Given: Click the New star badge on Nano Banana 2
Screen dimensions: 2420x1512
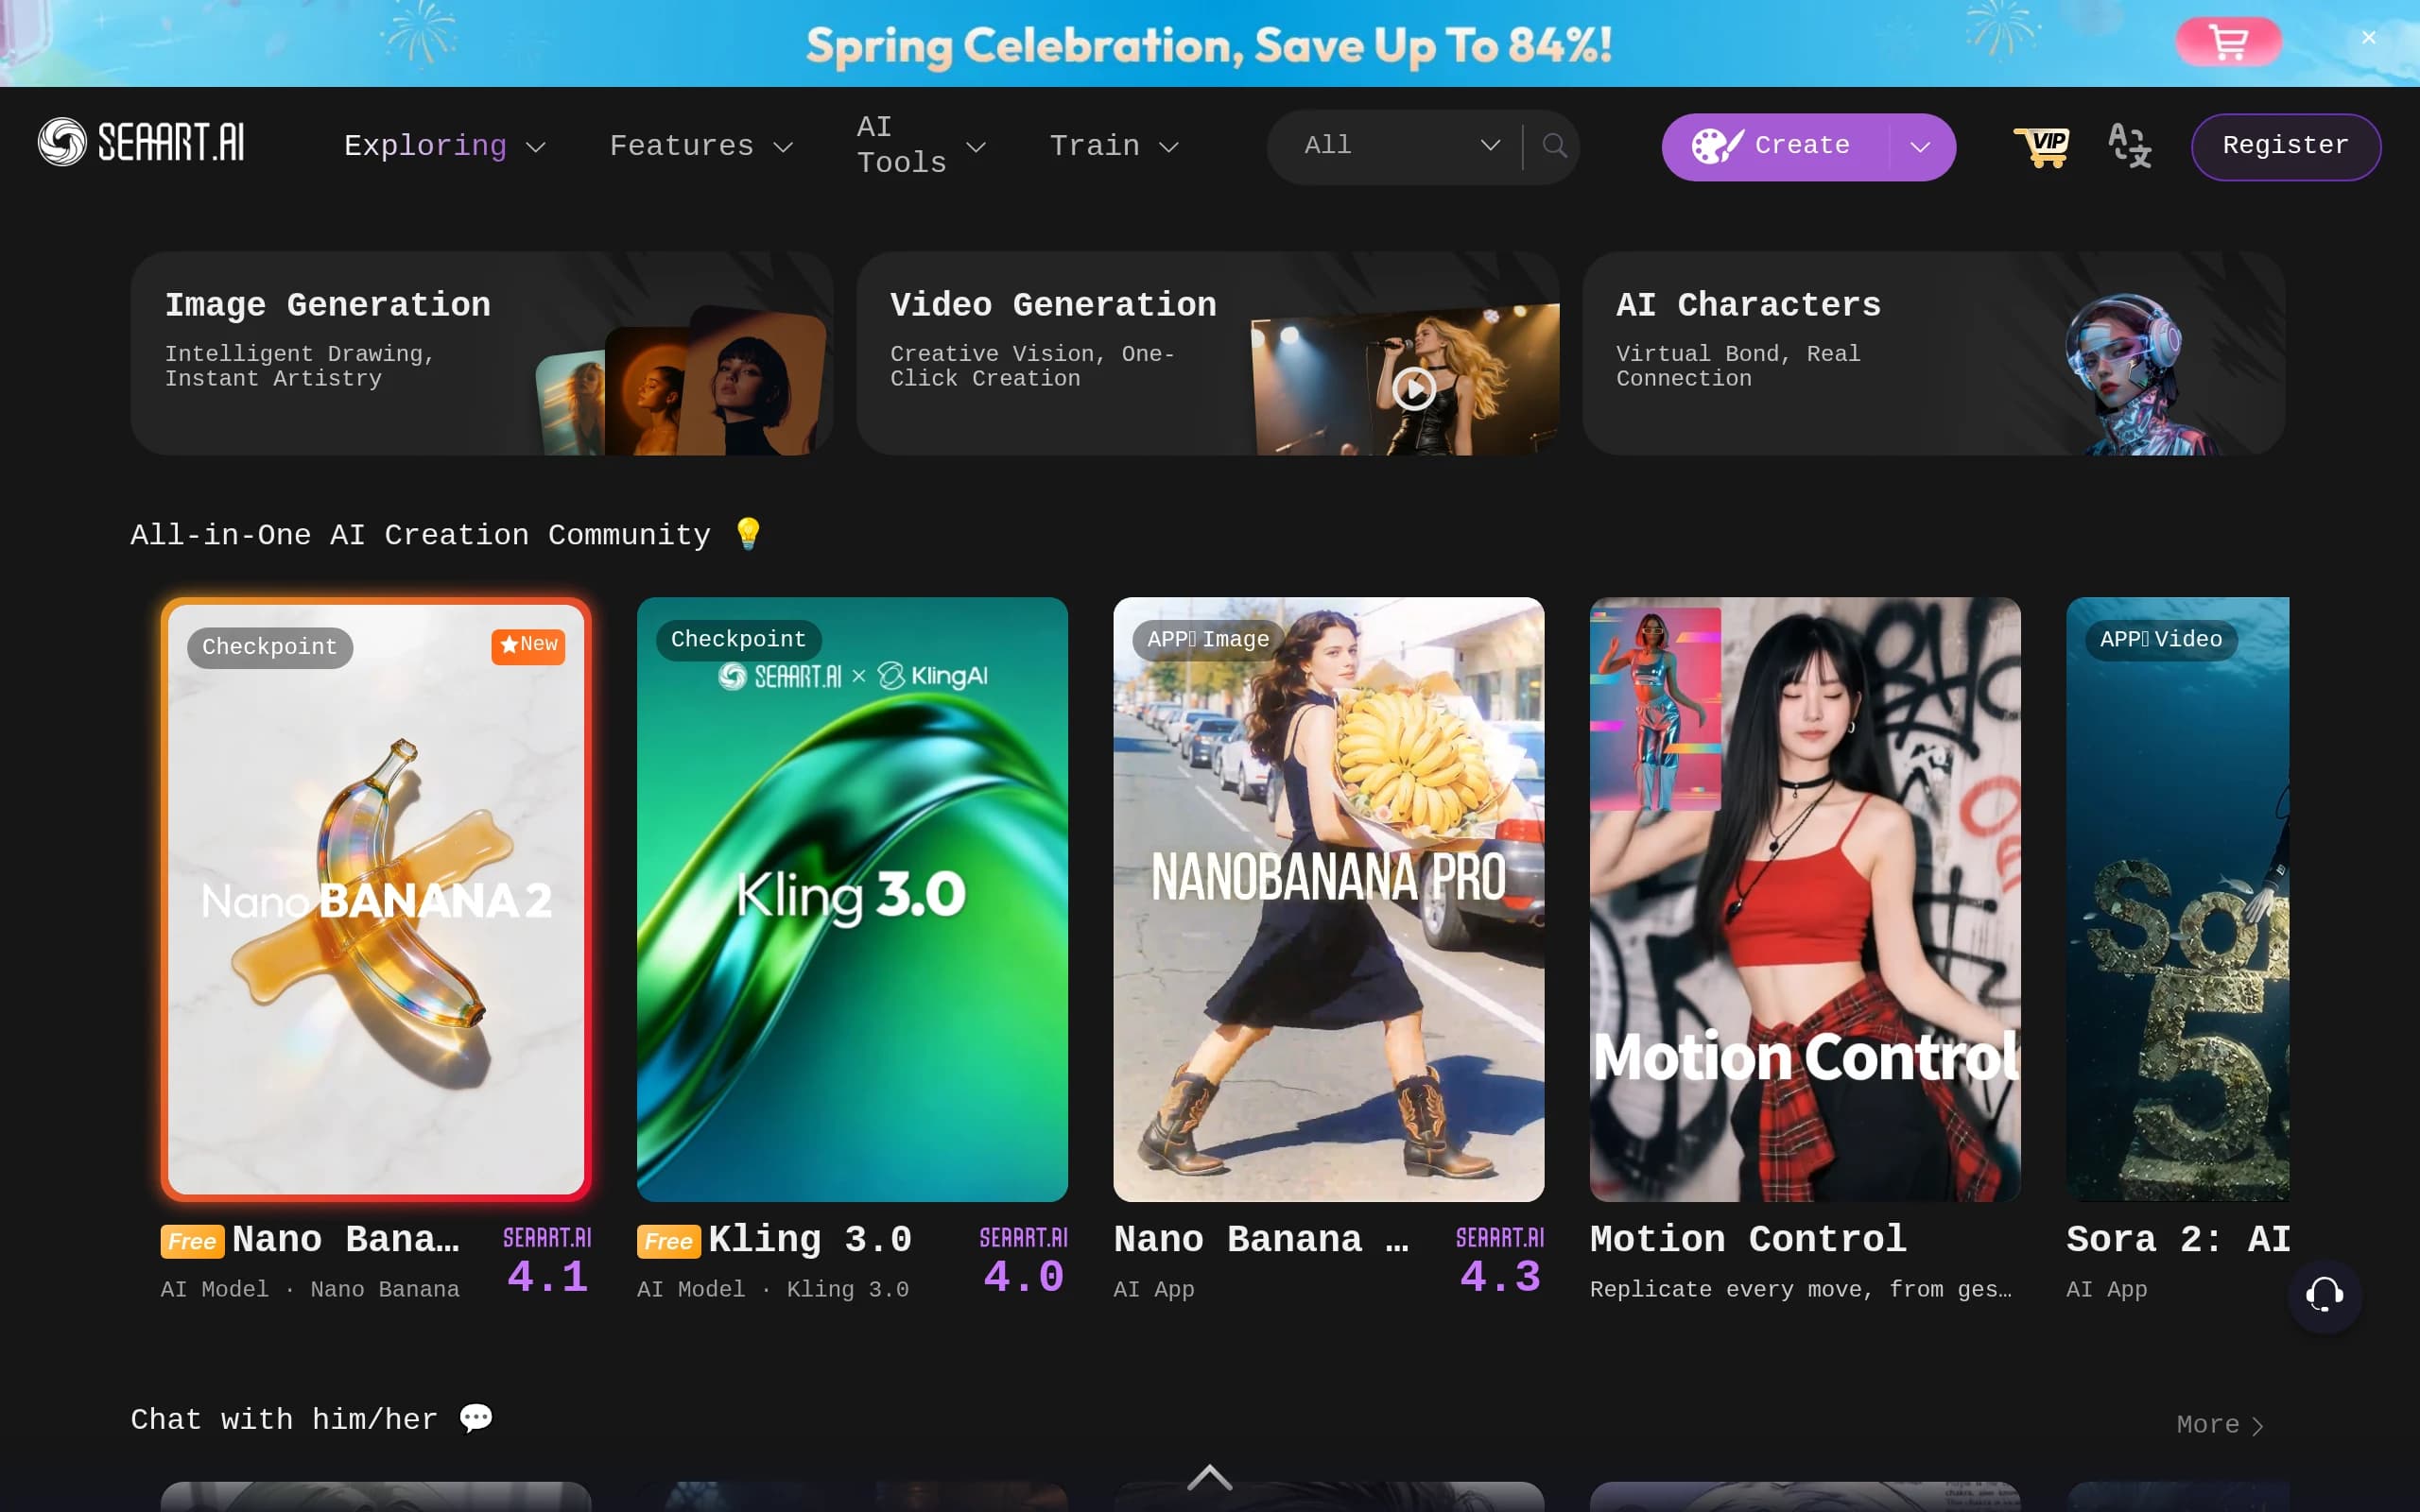Looking at the screenshot, I should tap(528, 645).
